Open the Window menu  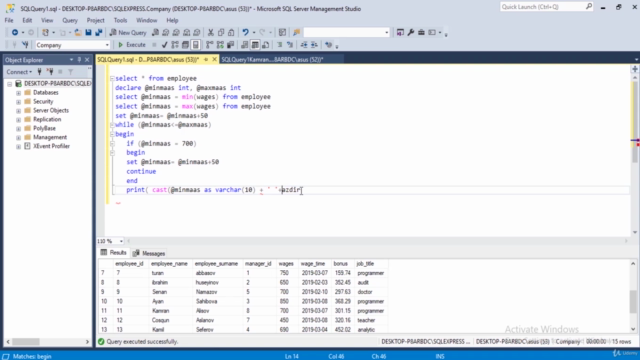point(147,20)
